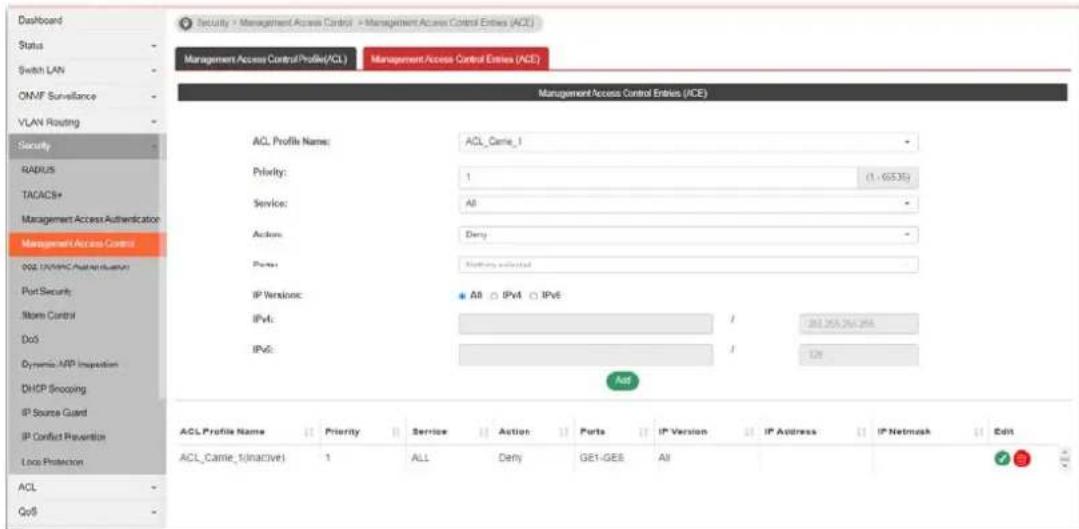Sort table by Service column
This screenshot has width=1079, height=529.
[x=483, y=431]
